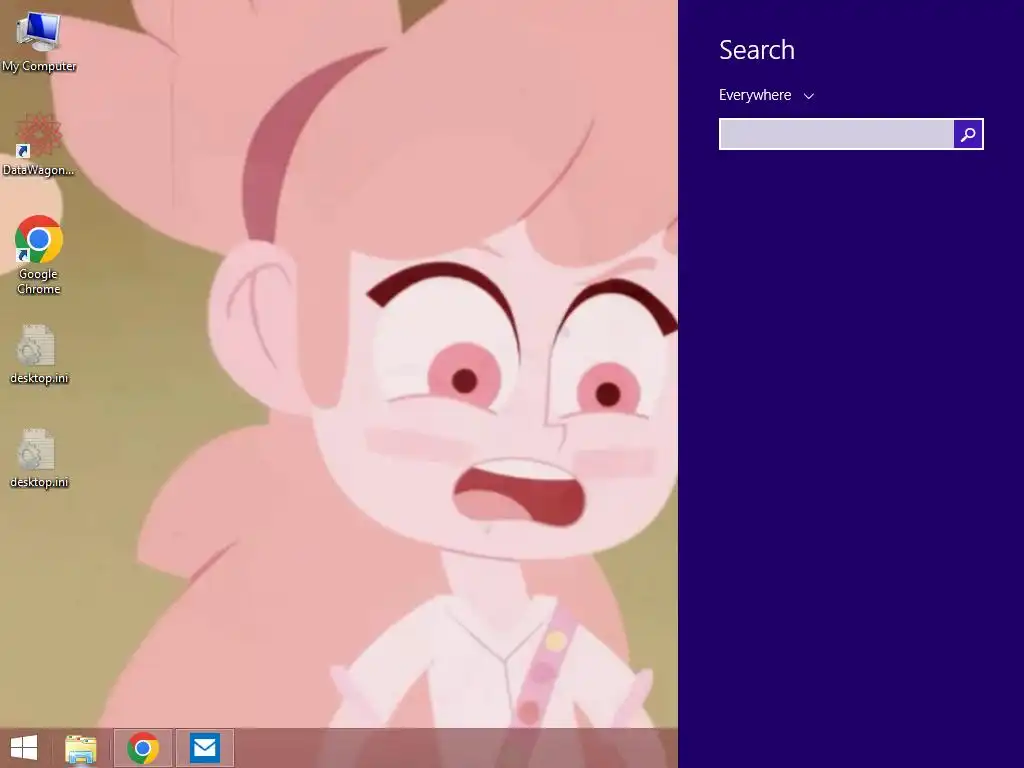Open Google Chrome from the taskbar
The image size is (1024, 768).
[x=143, y=748]
